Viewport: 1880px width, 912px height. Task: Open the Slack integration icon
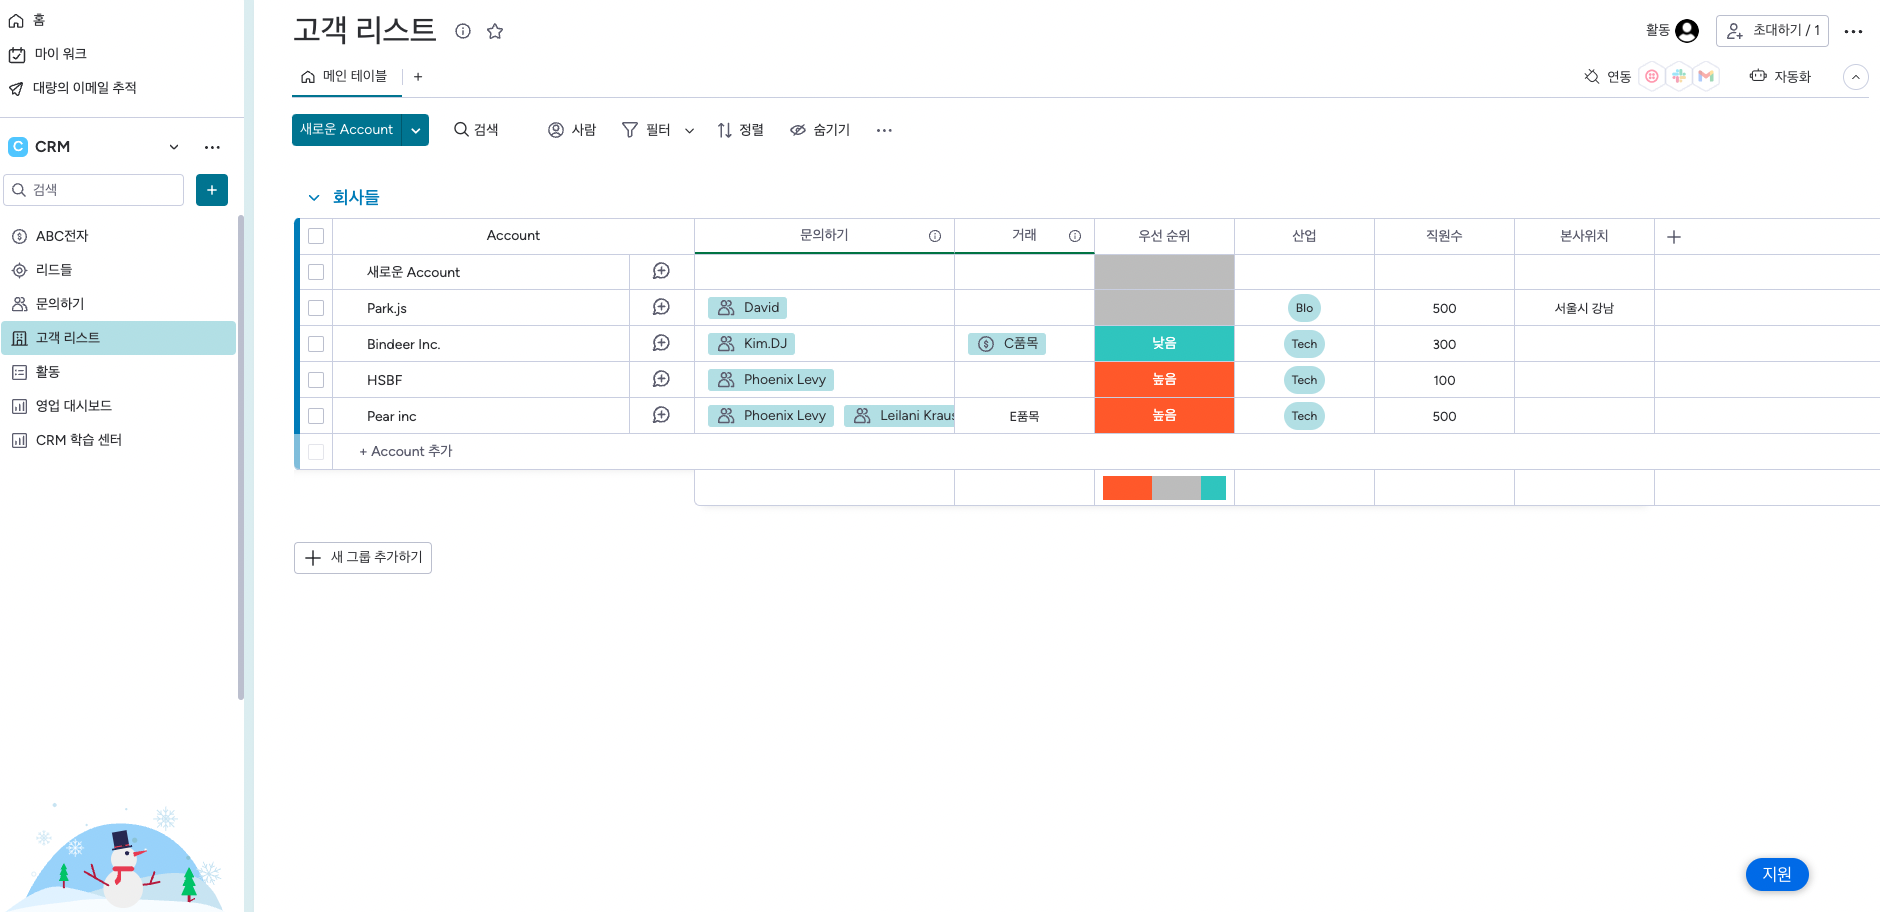1679,76
